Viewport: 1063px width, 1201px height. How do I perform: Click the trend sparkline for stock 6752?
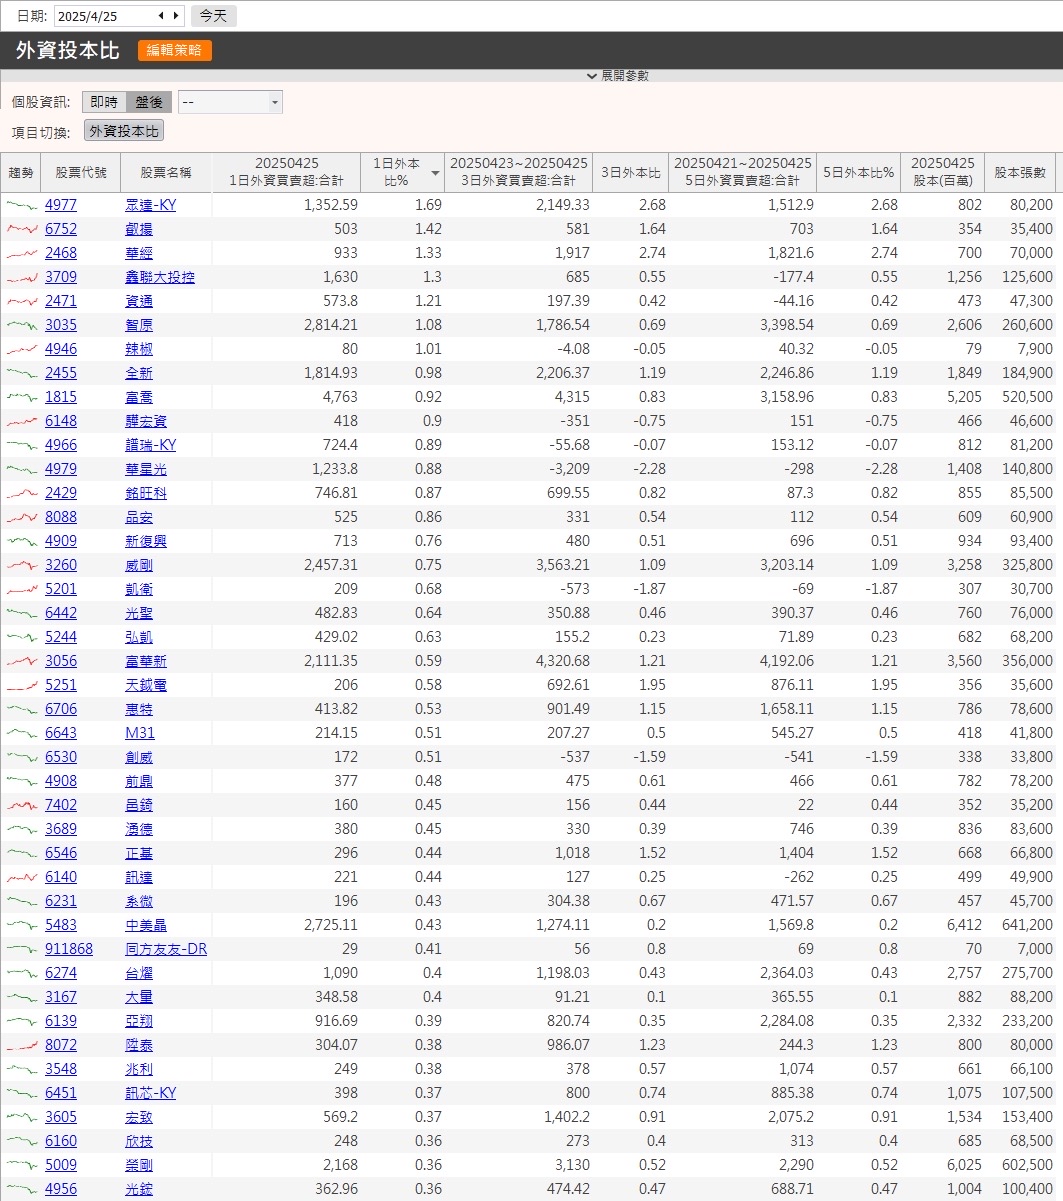[x=21, y=229]
